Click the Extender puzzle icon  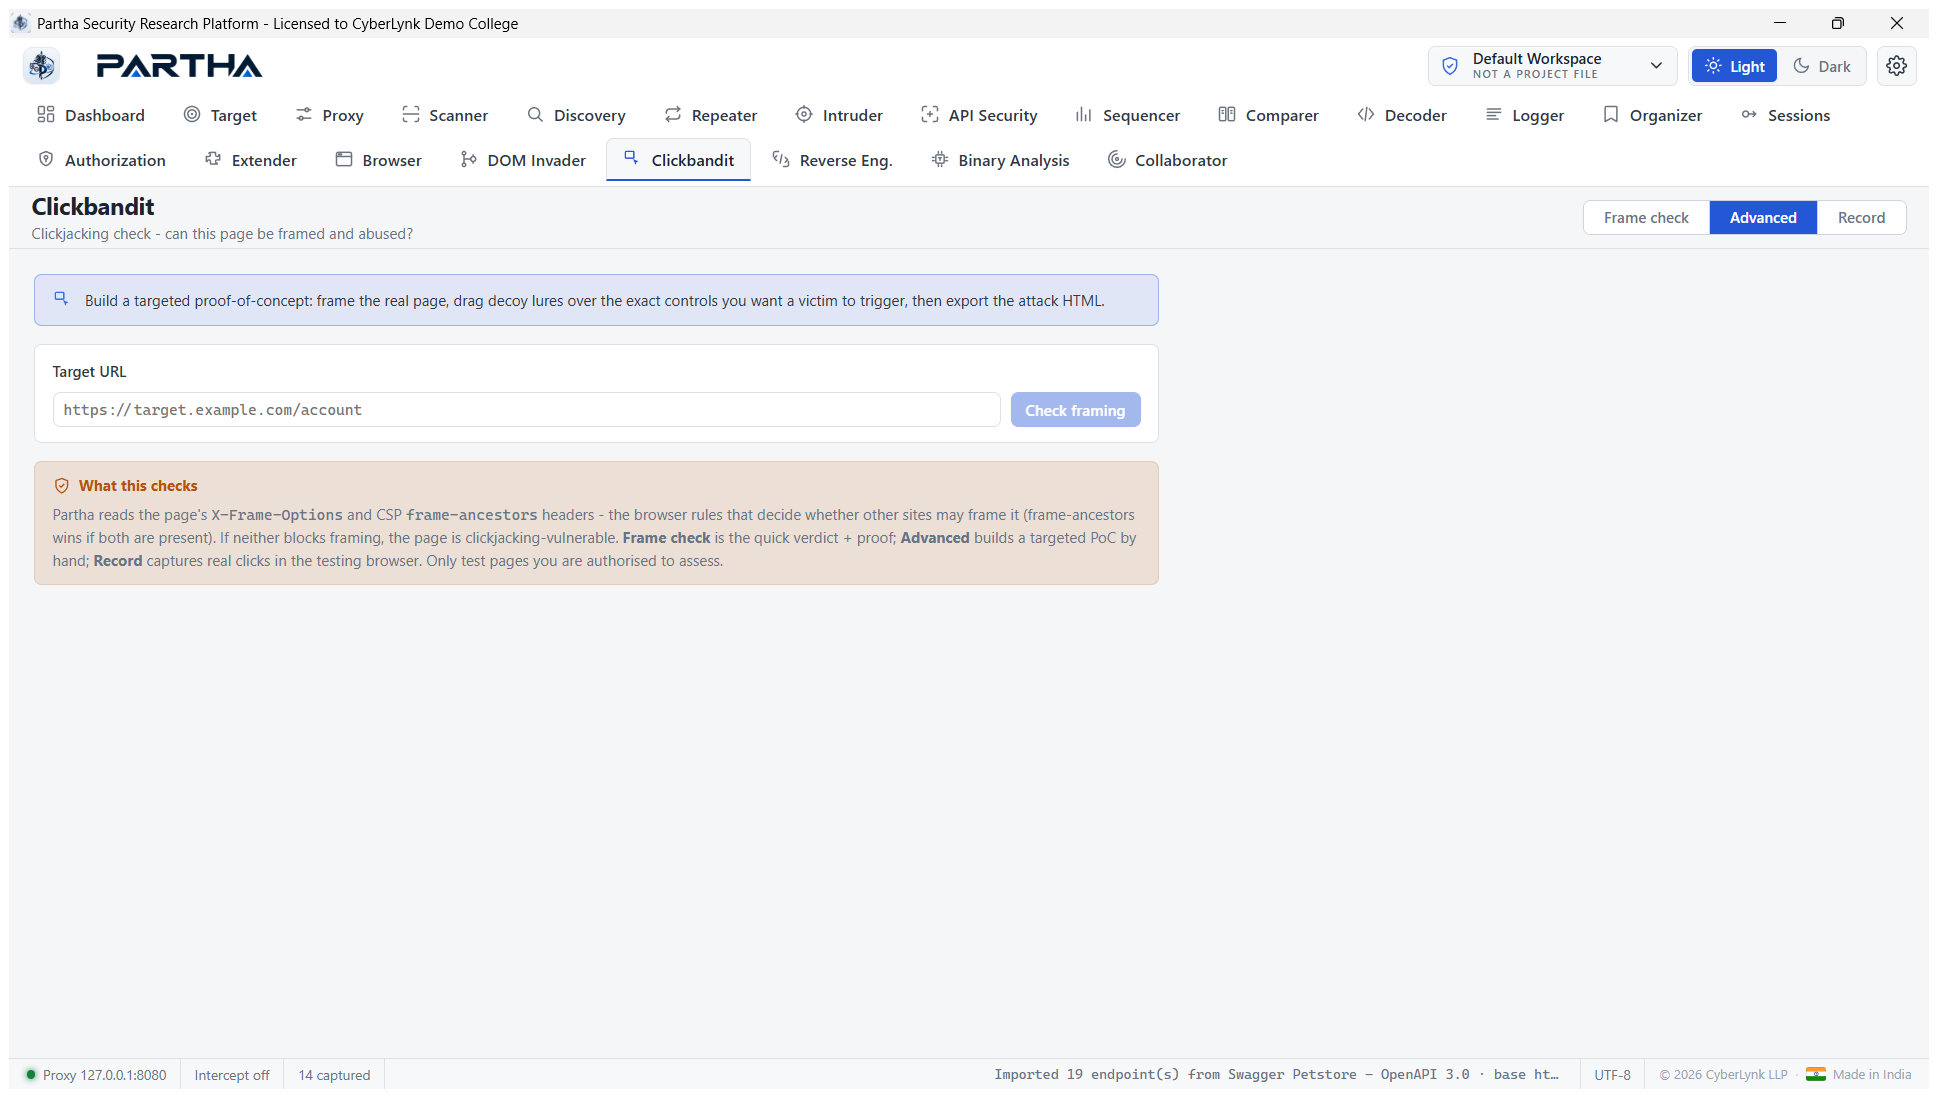(213, 160)
